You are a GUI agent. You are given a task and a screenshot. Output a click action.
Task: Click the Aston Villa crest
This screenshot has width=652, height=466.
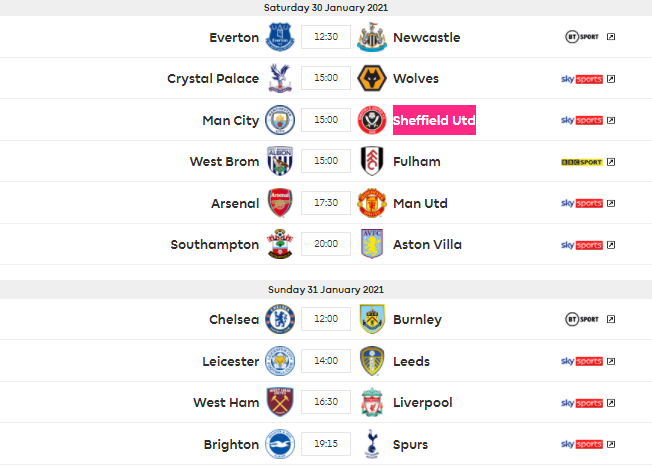(x=373, y=245)
